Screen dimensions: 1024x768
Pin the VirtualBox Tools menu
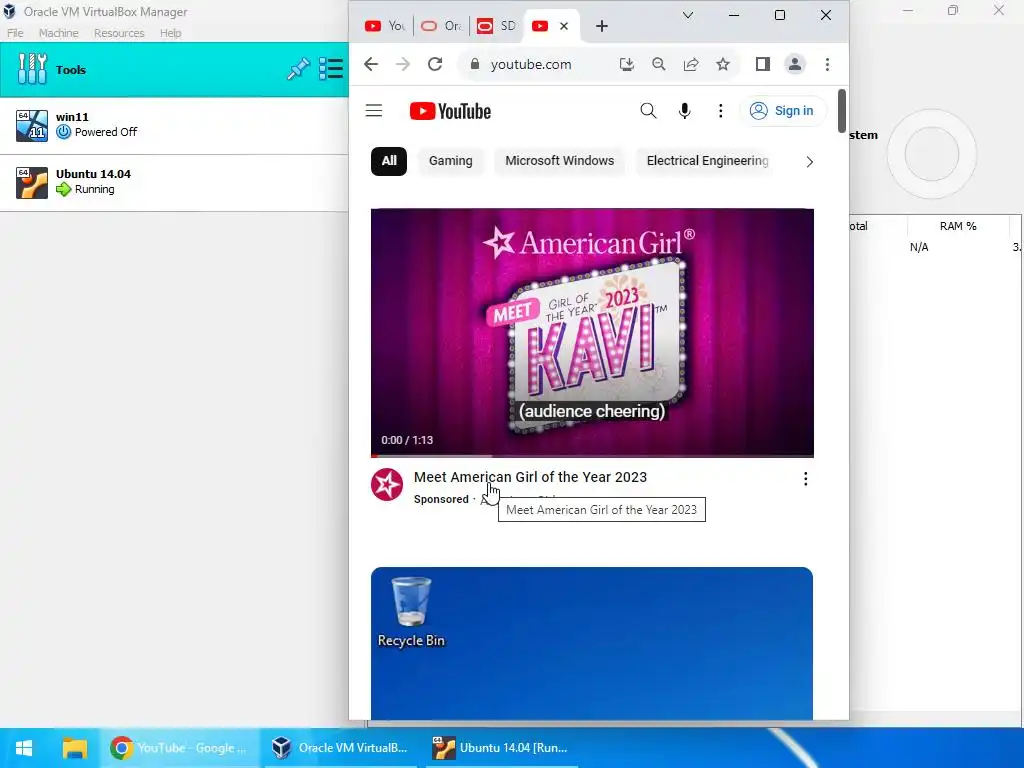(x=298, y=69)
